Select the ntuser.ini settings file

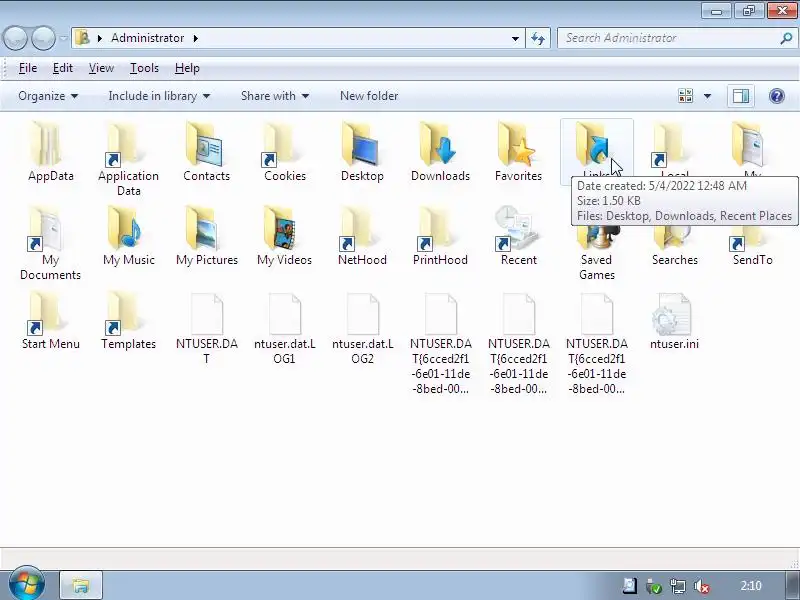672,314
